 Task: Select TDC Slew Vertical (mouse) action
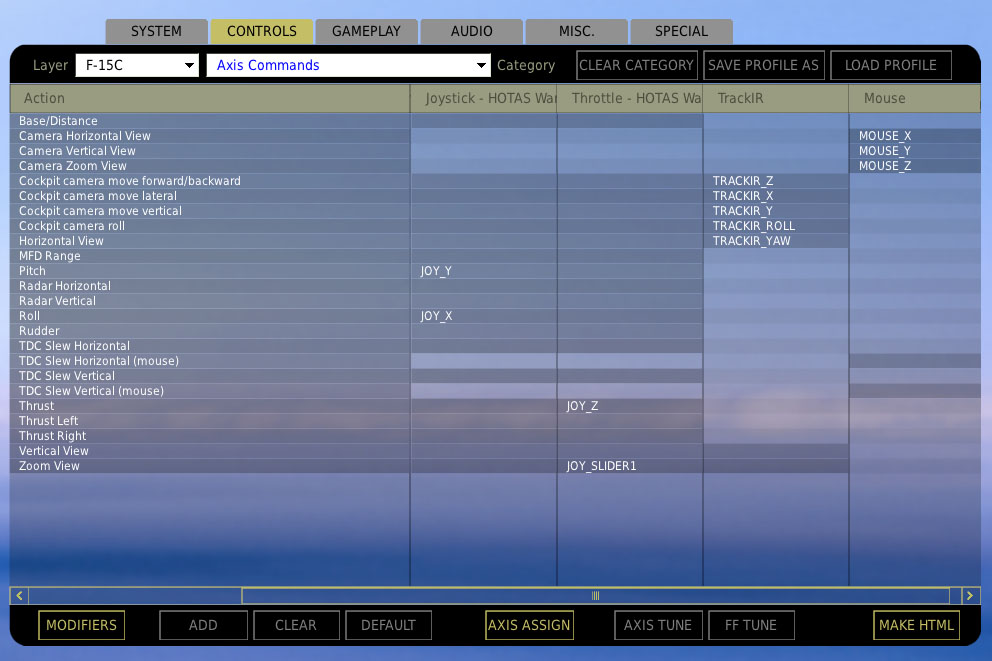point(210,391)
